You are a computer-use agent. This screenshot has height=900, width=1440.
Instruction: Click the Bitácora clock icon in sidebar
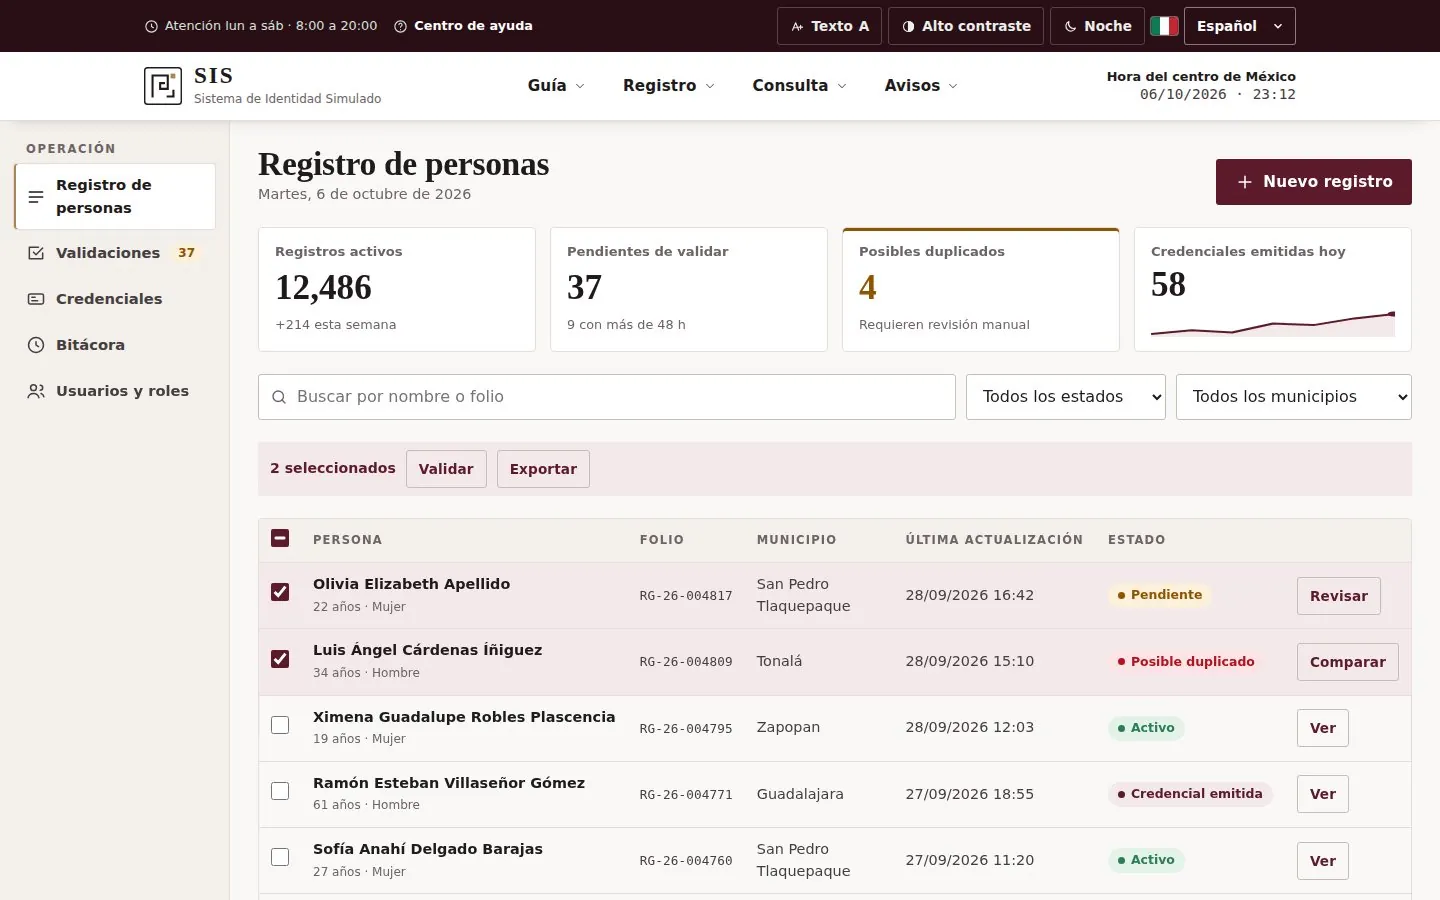36,345
